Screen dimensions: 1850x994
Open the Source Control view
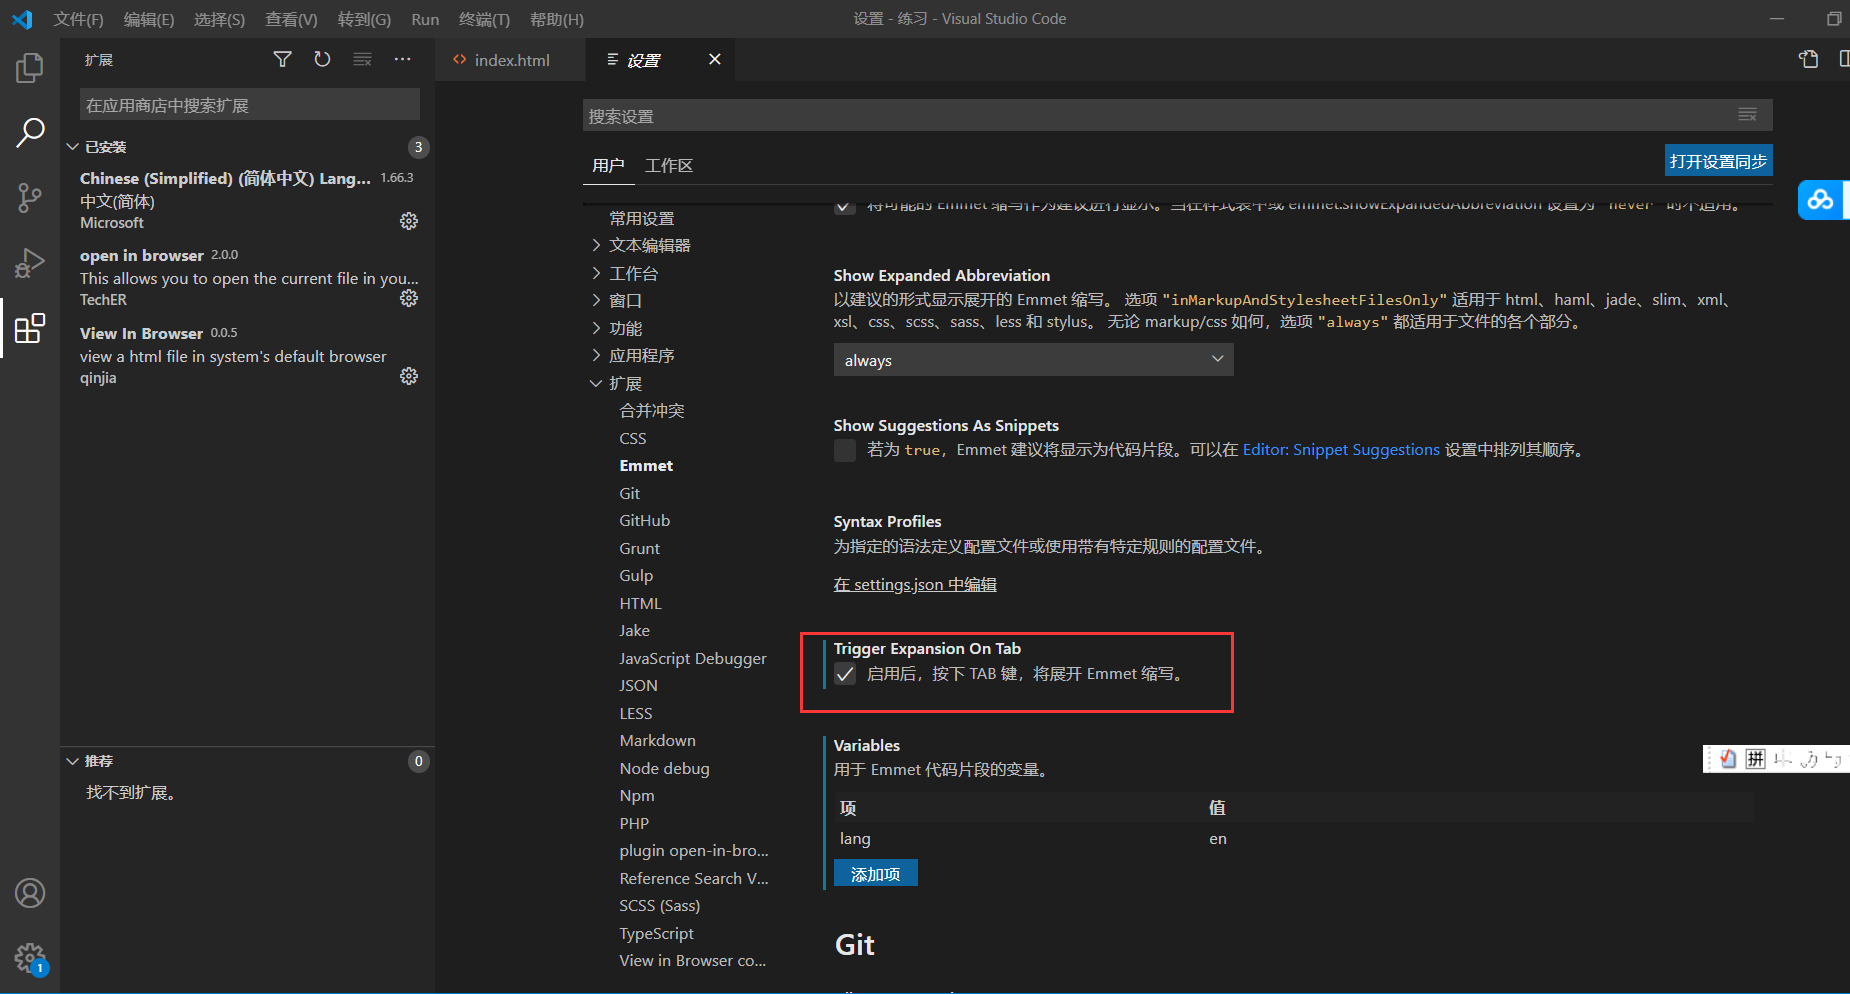coord(30,197)
